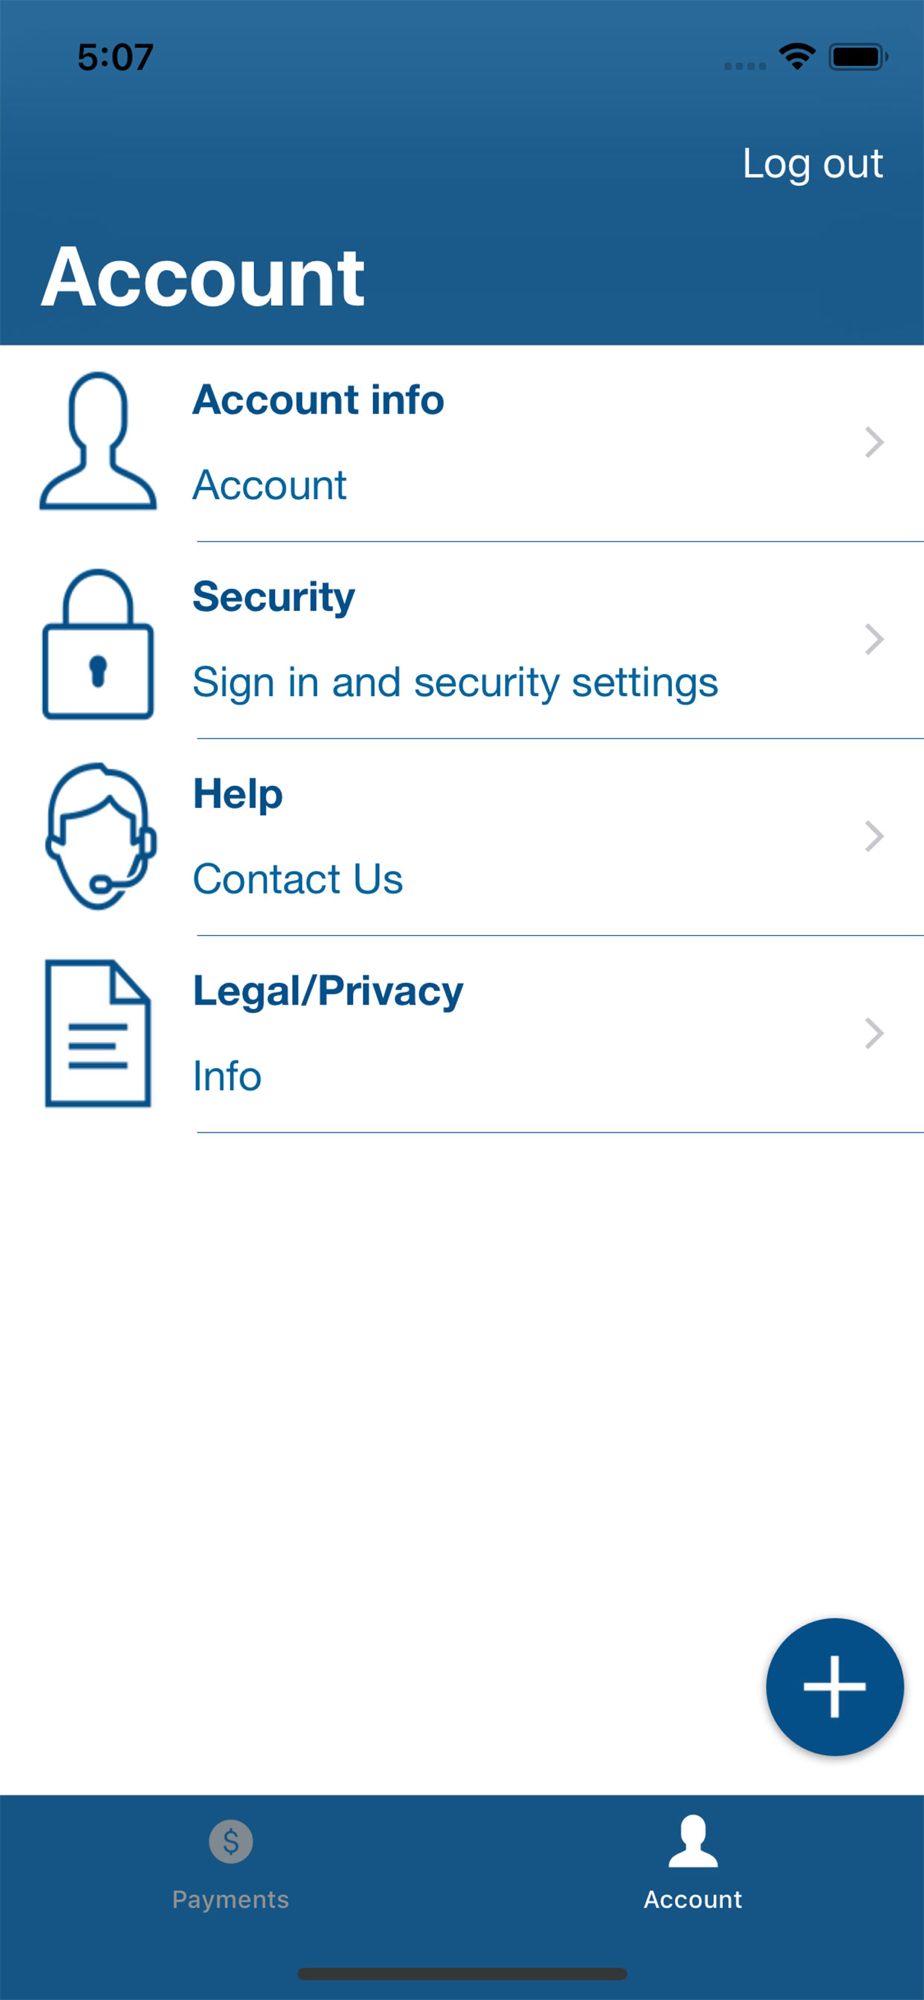Tap the padlock Security icon
The image size is (924, 2000).
98,644
